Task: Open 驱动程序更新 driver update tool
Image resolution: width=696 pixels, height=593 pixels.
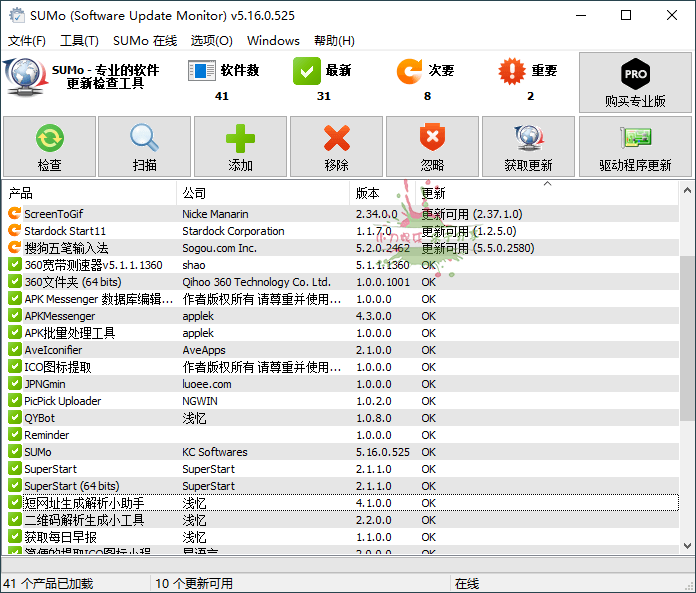Action: pos(635,138)
